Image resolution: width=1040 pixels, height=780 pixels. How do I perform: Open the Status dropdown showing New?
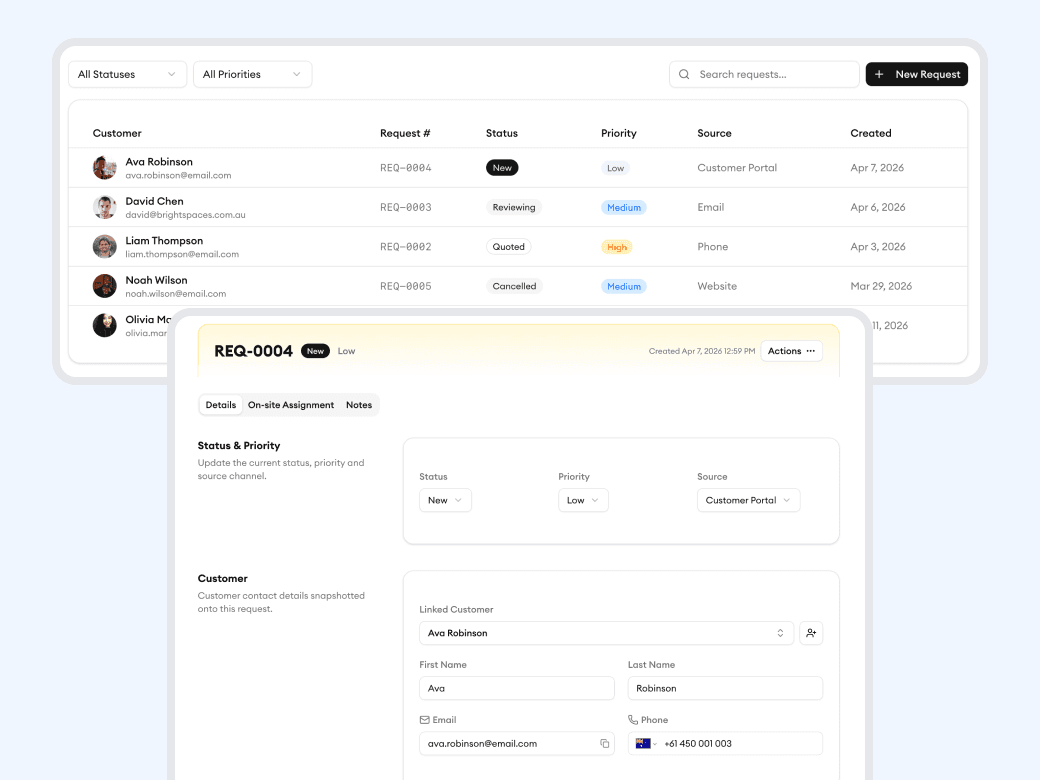point(444,499)
